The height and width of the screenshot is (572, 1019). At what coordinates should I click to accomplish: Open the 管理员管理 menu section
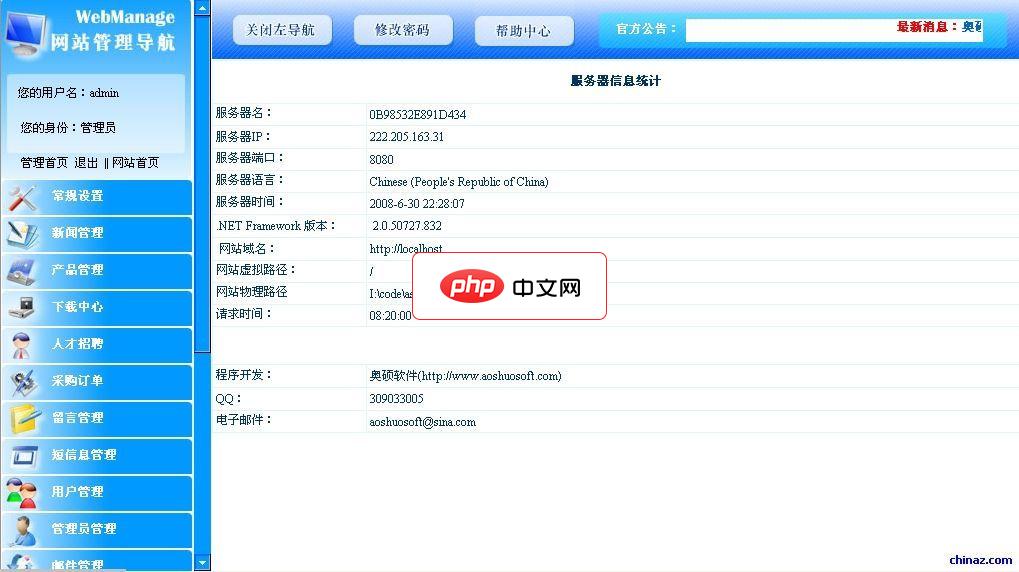click(97, 531)
